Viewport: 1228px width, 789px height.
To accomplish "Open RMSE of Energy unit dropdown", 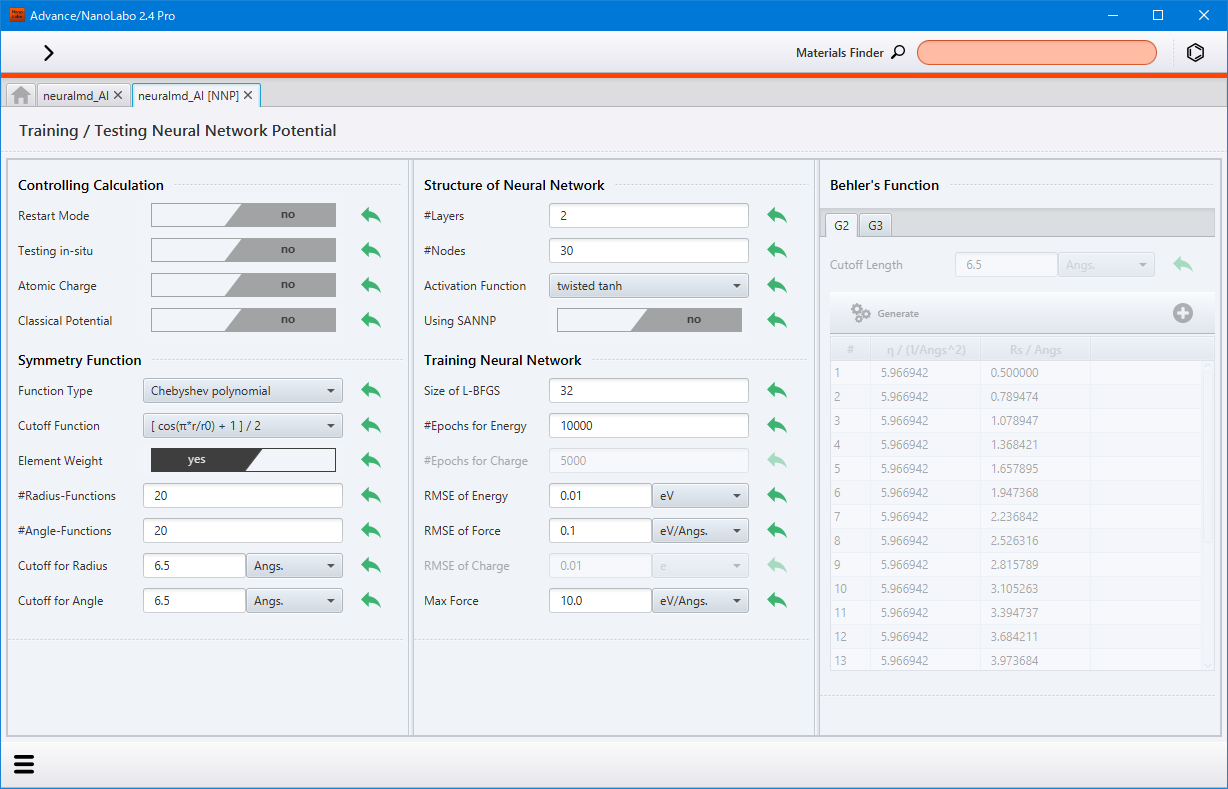I will pos(700,496).
